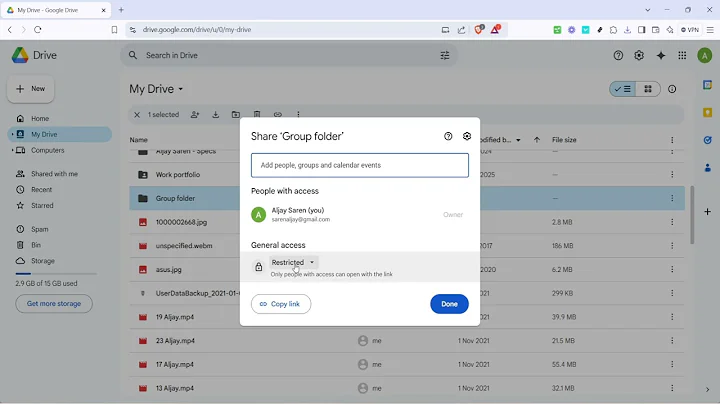Screen dimensions: 720x404
Task: Click the file list vertical scrollbar
Action: point(692,215)
